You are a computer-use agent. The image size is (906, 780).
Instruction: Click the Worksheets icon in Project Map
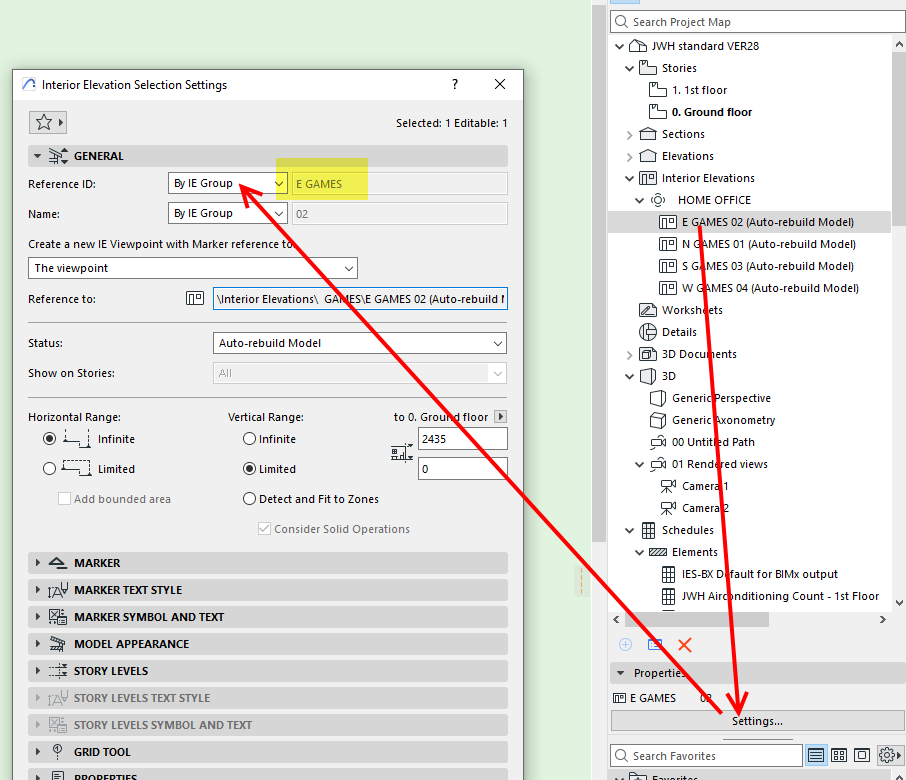[648, 310]
